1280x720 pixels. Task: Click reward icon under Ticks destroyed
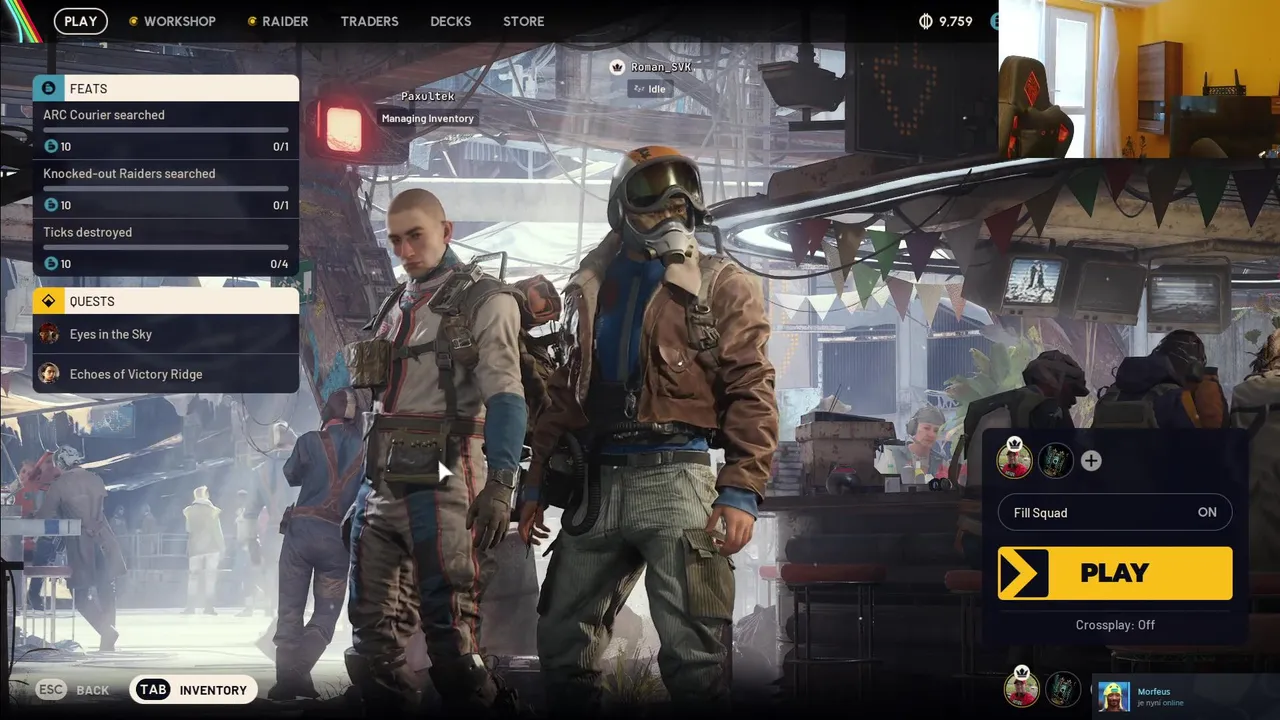pos(51,264)
